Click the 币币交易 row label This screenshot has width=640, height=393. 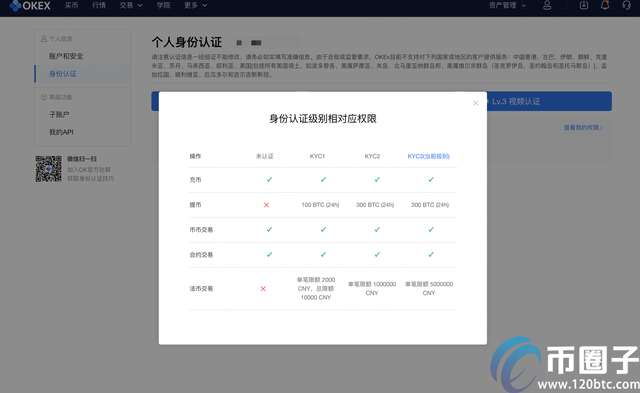point(201,230)
